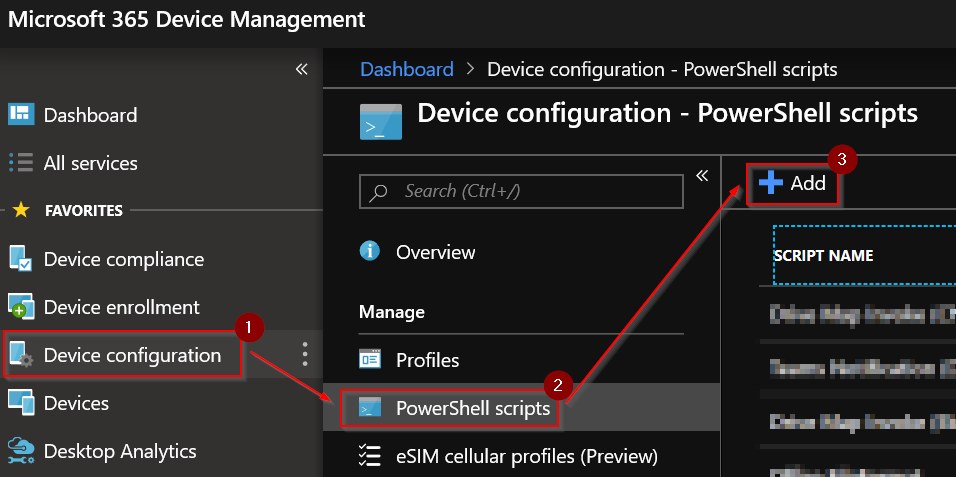The width and height of the screenshot is (956, 477).
Task: Open the Device configuration more options dots
Action: [x=305, y=354]
